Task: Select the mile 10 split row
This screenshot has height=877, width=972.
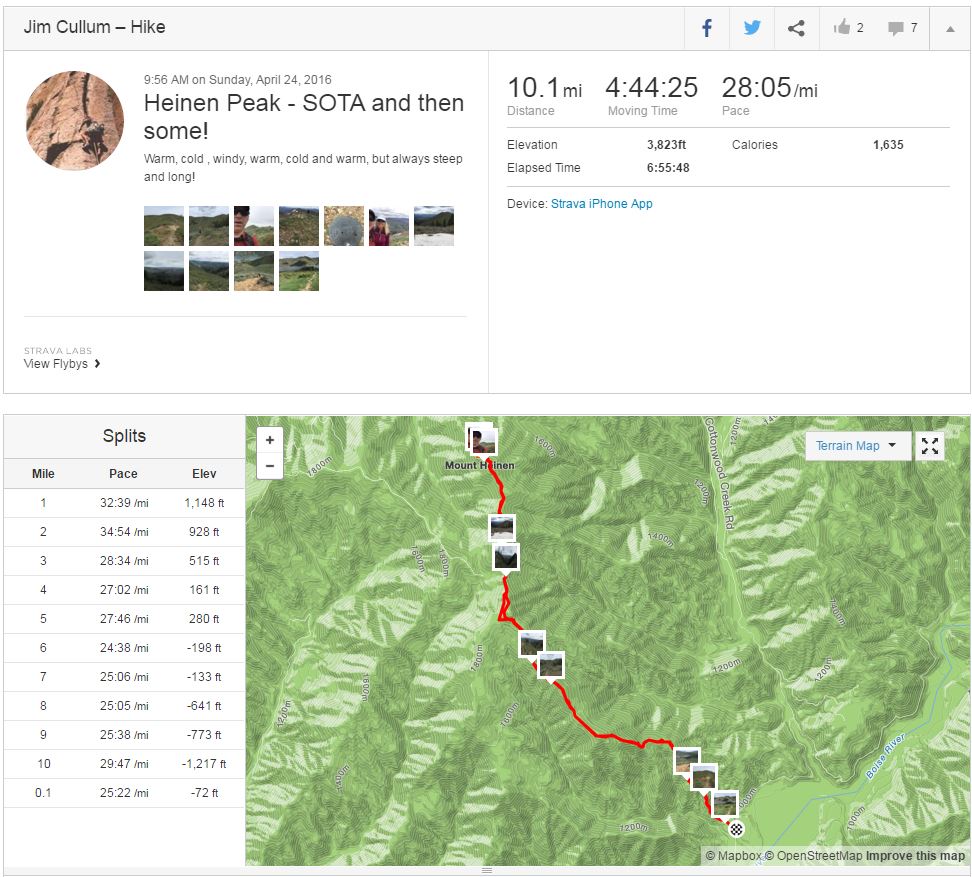Action: pos(124,764)
